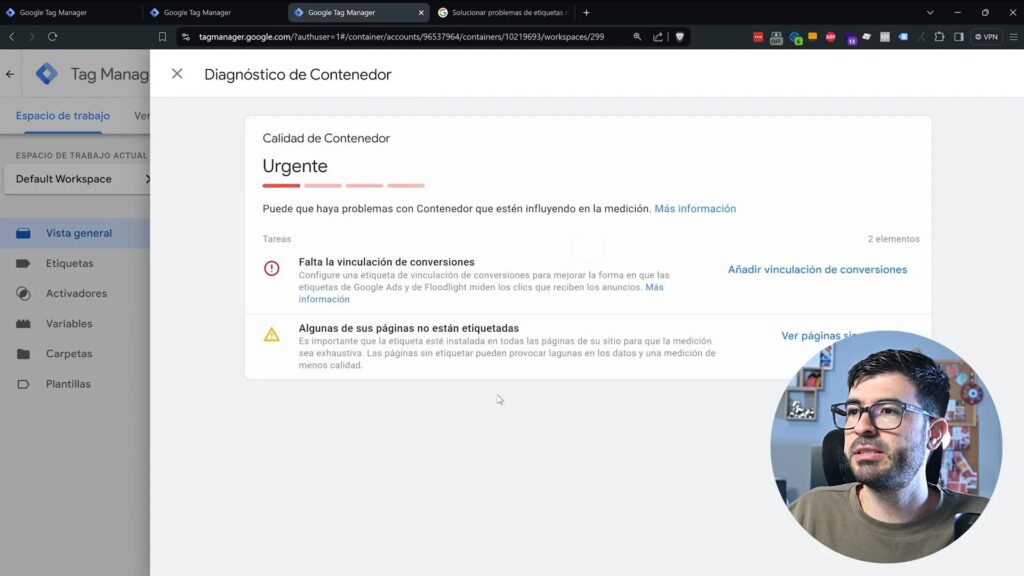The image size is (1024, 576).
Task: Click the Activadores target icon
Action: pos(24,293)
